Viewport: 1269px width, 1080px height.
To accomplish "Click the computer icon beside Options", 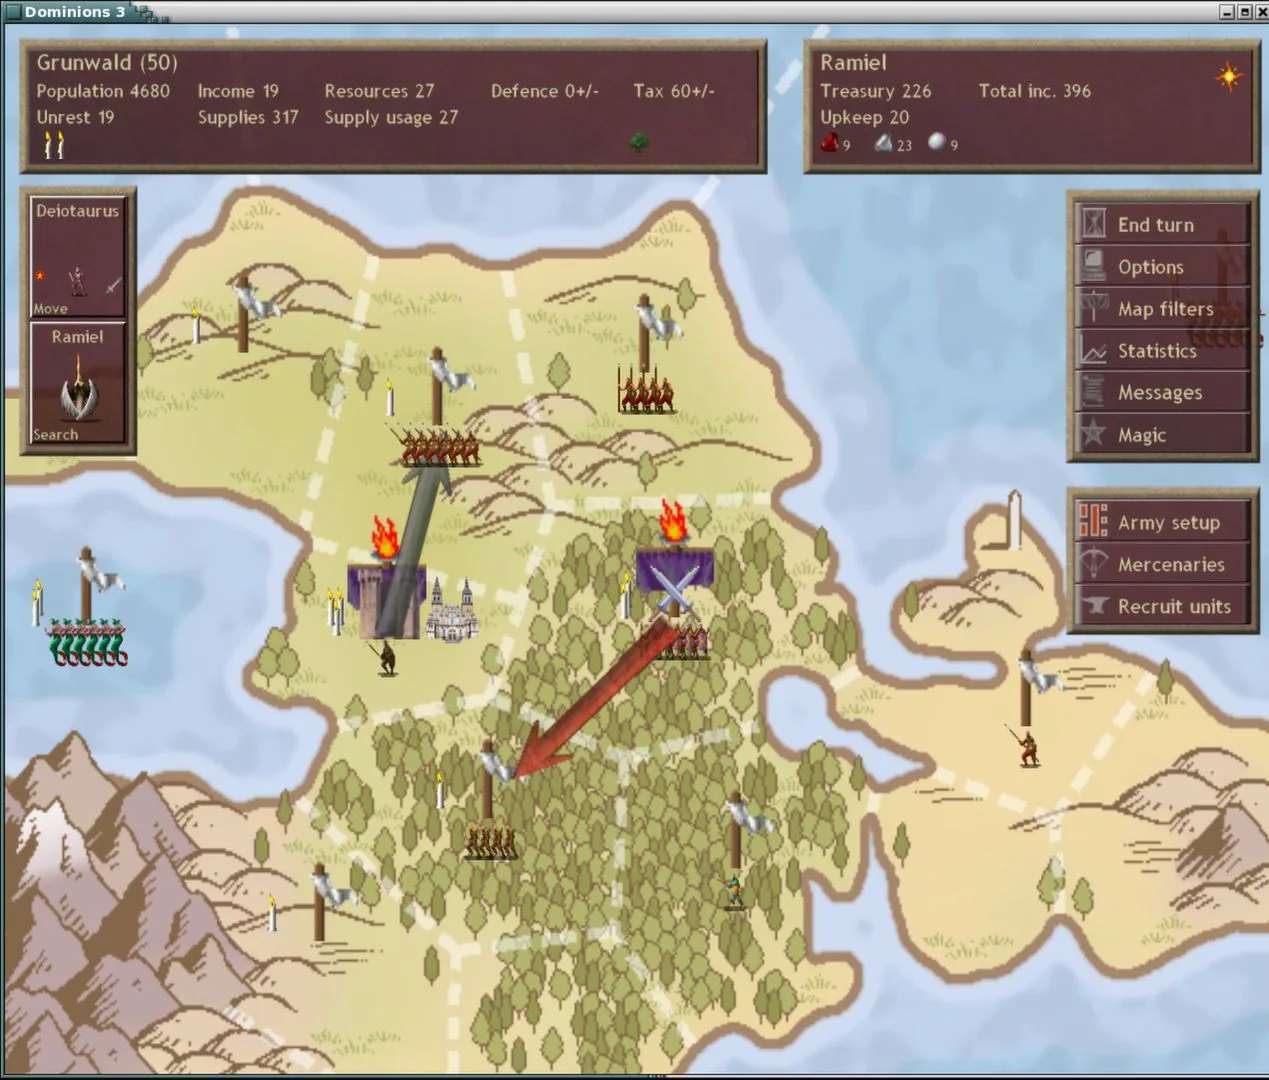I will point(1093,266).
